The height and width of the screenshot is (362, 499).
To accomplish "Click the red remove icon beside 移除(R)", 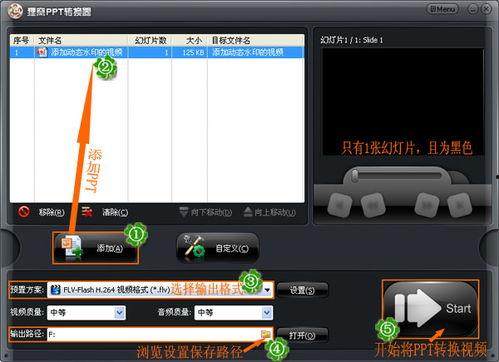I will click(x=24, y=211).
